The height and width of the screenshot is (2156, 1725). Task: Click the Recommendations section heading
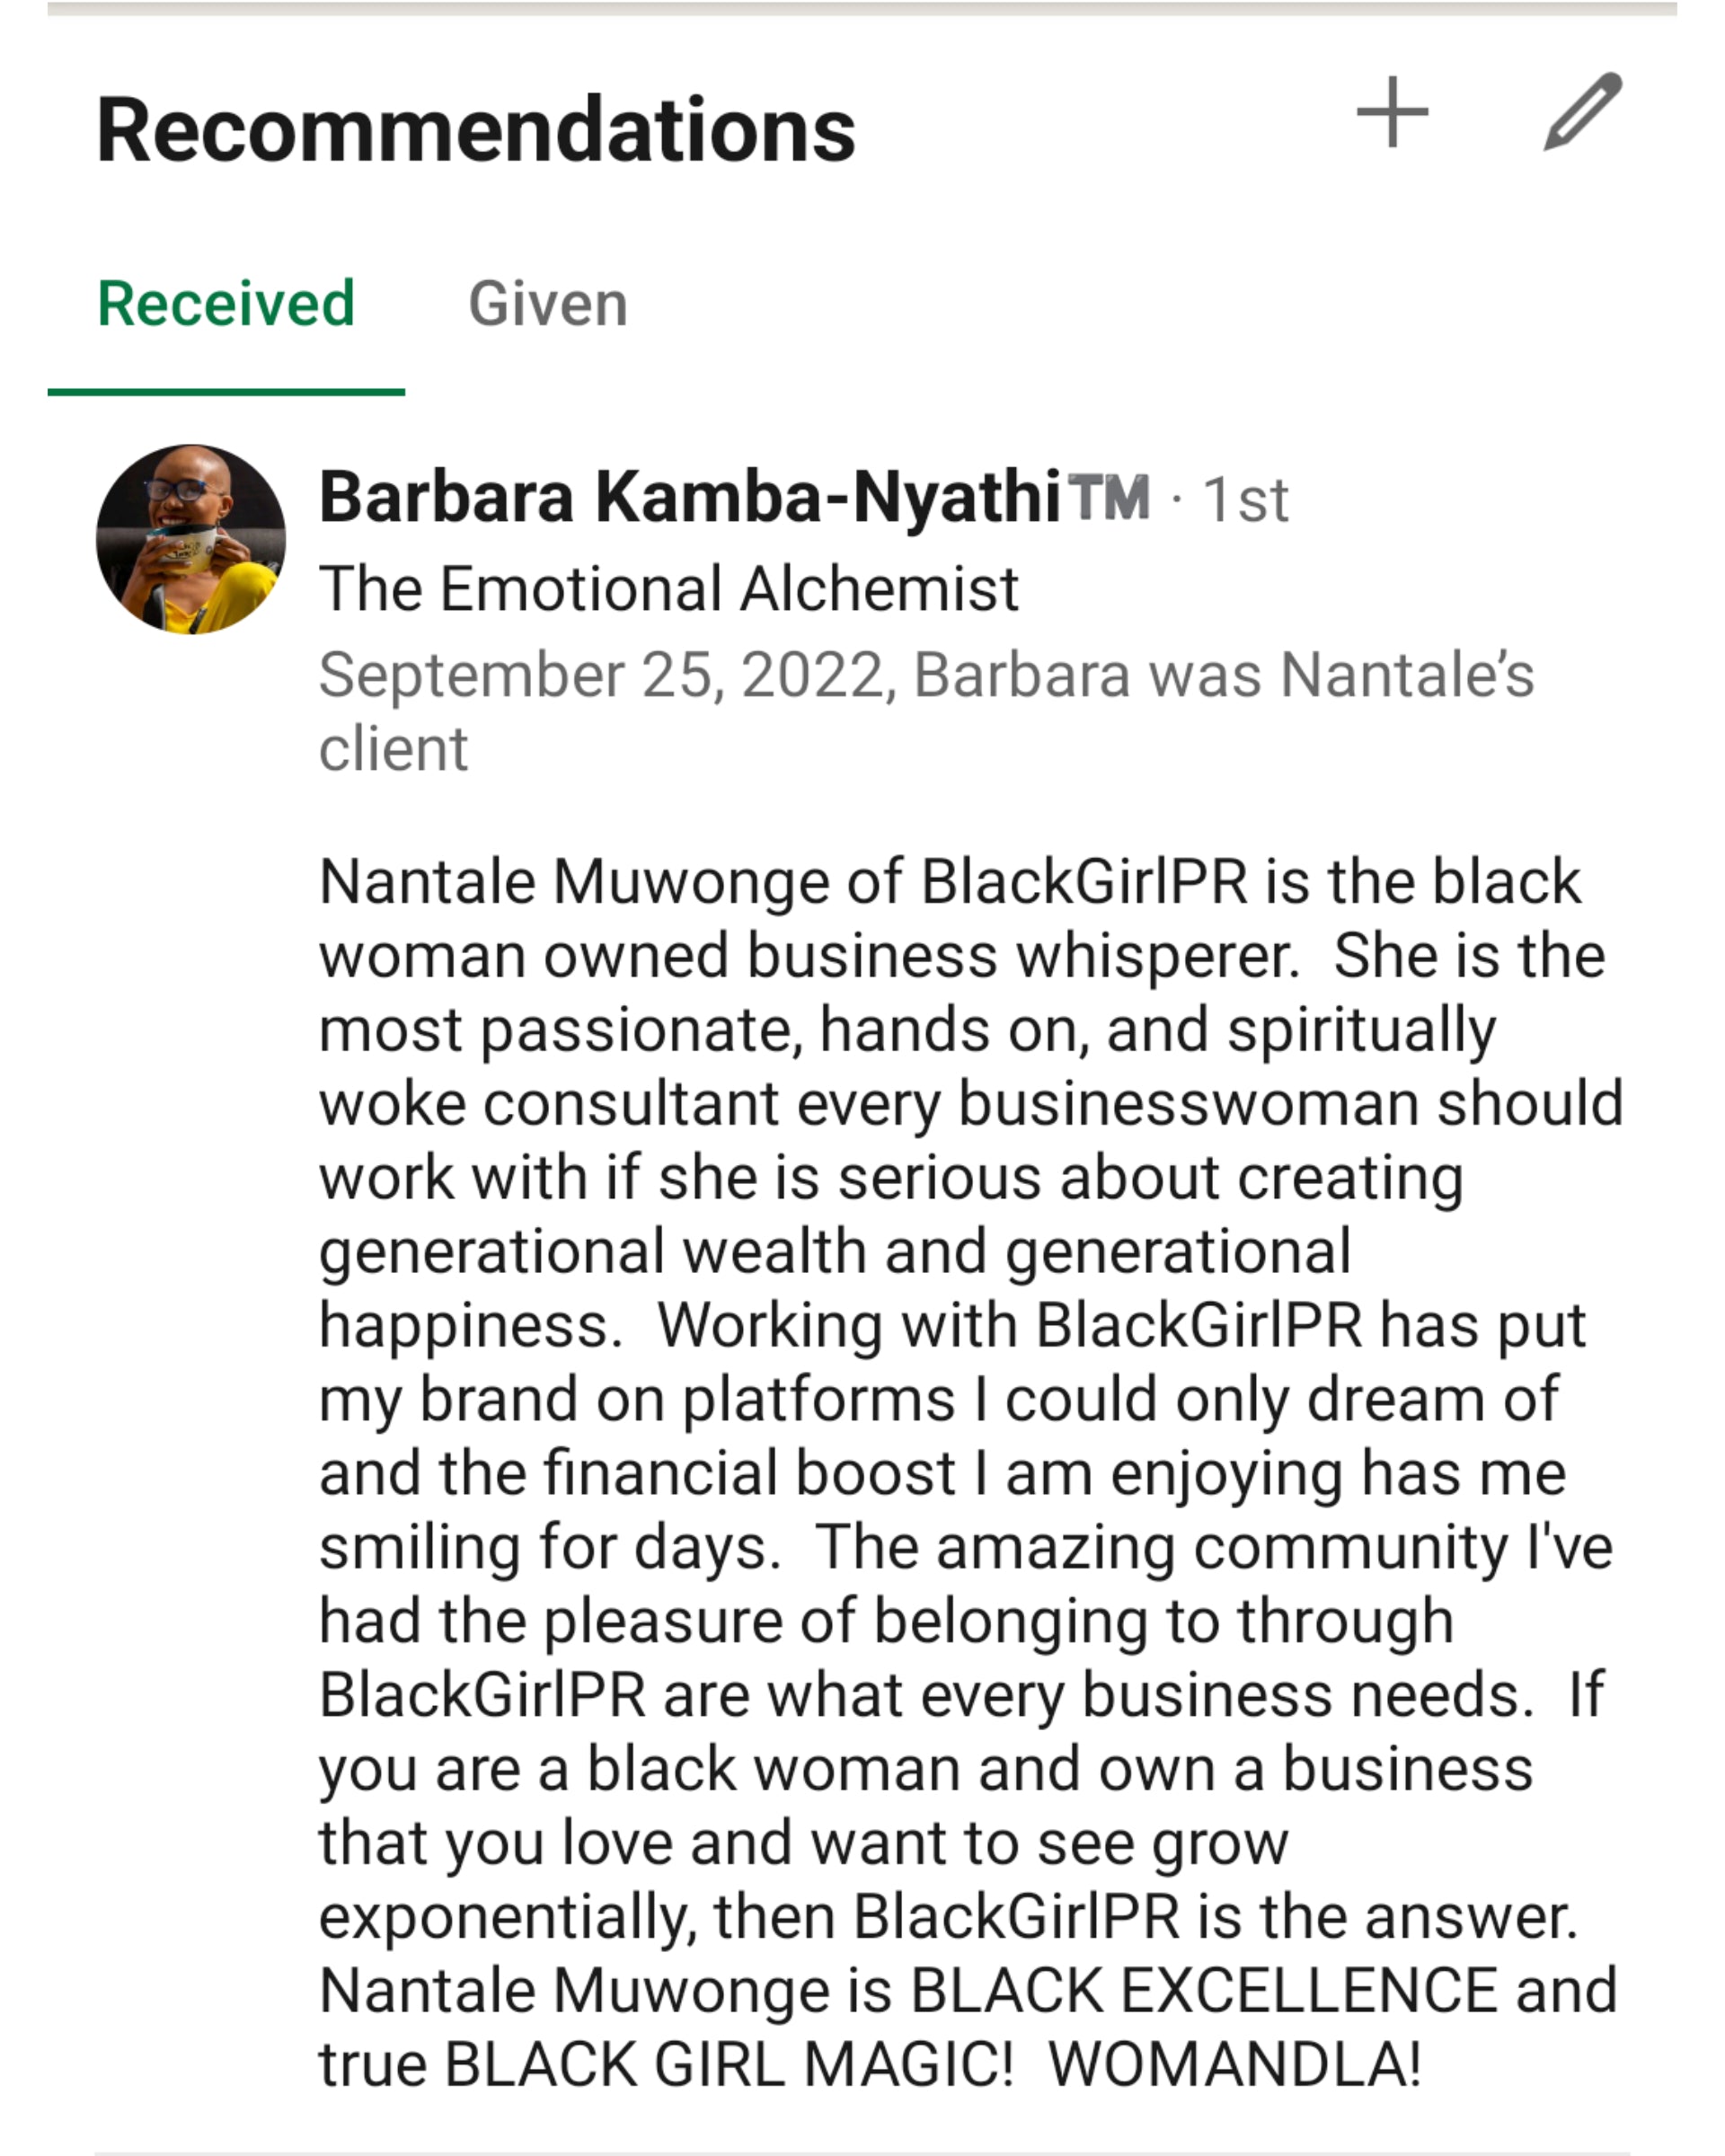(476, 130)
